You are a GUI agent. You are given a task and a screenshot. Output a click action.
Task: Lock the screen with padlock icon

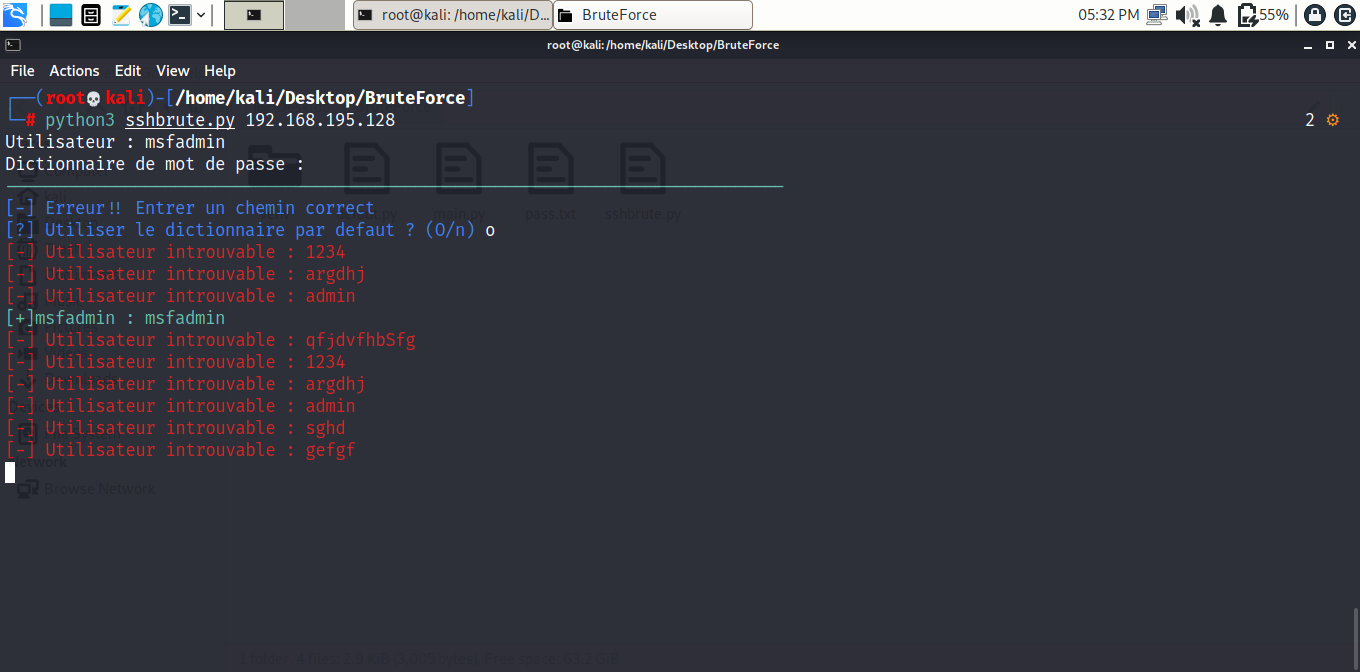point(1315,15)
